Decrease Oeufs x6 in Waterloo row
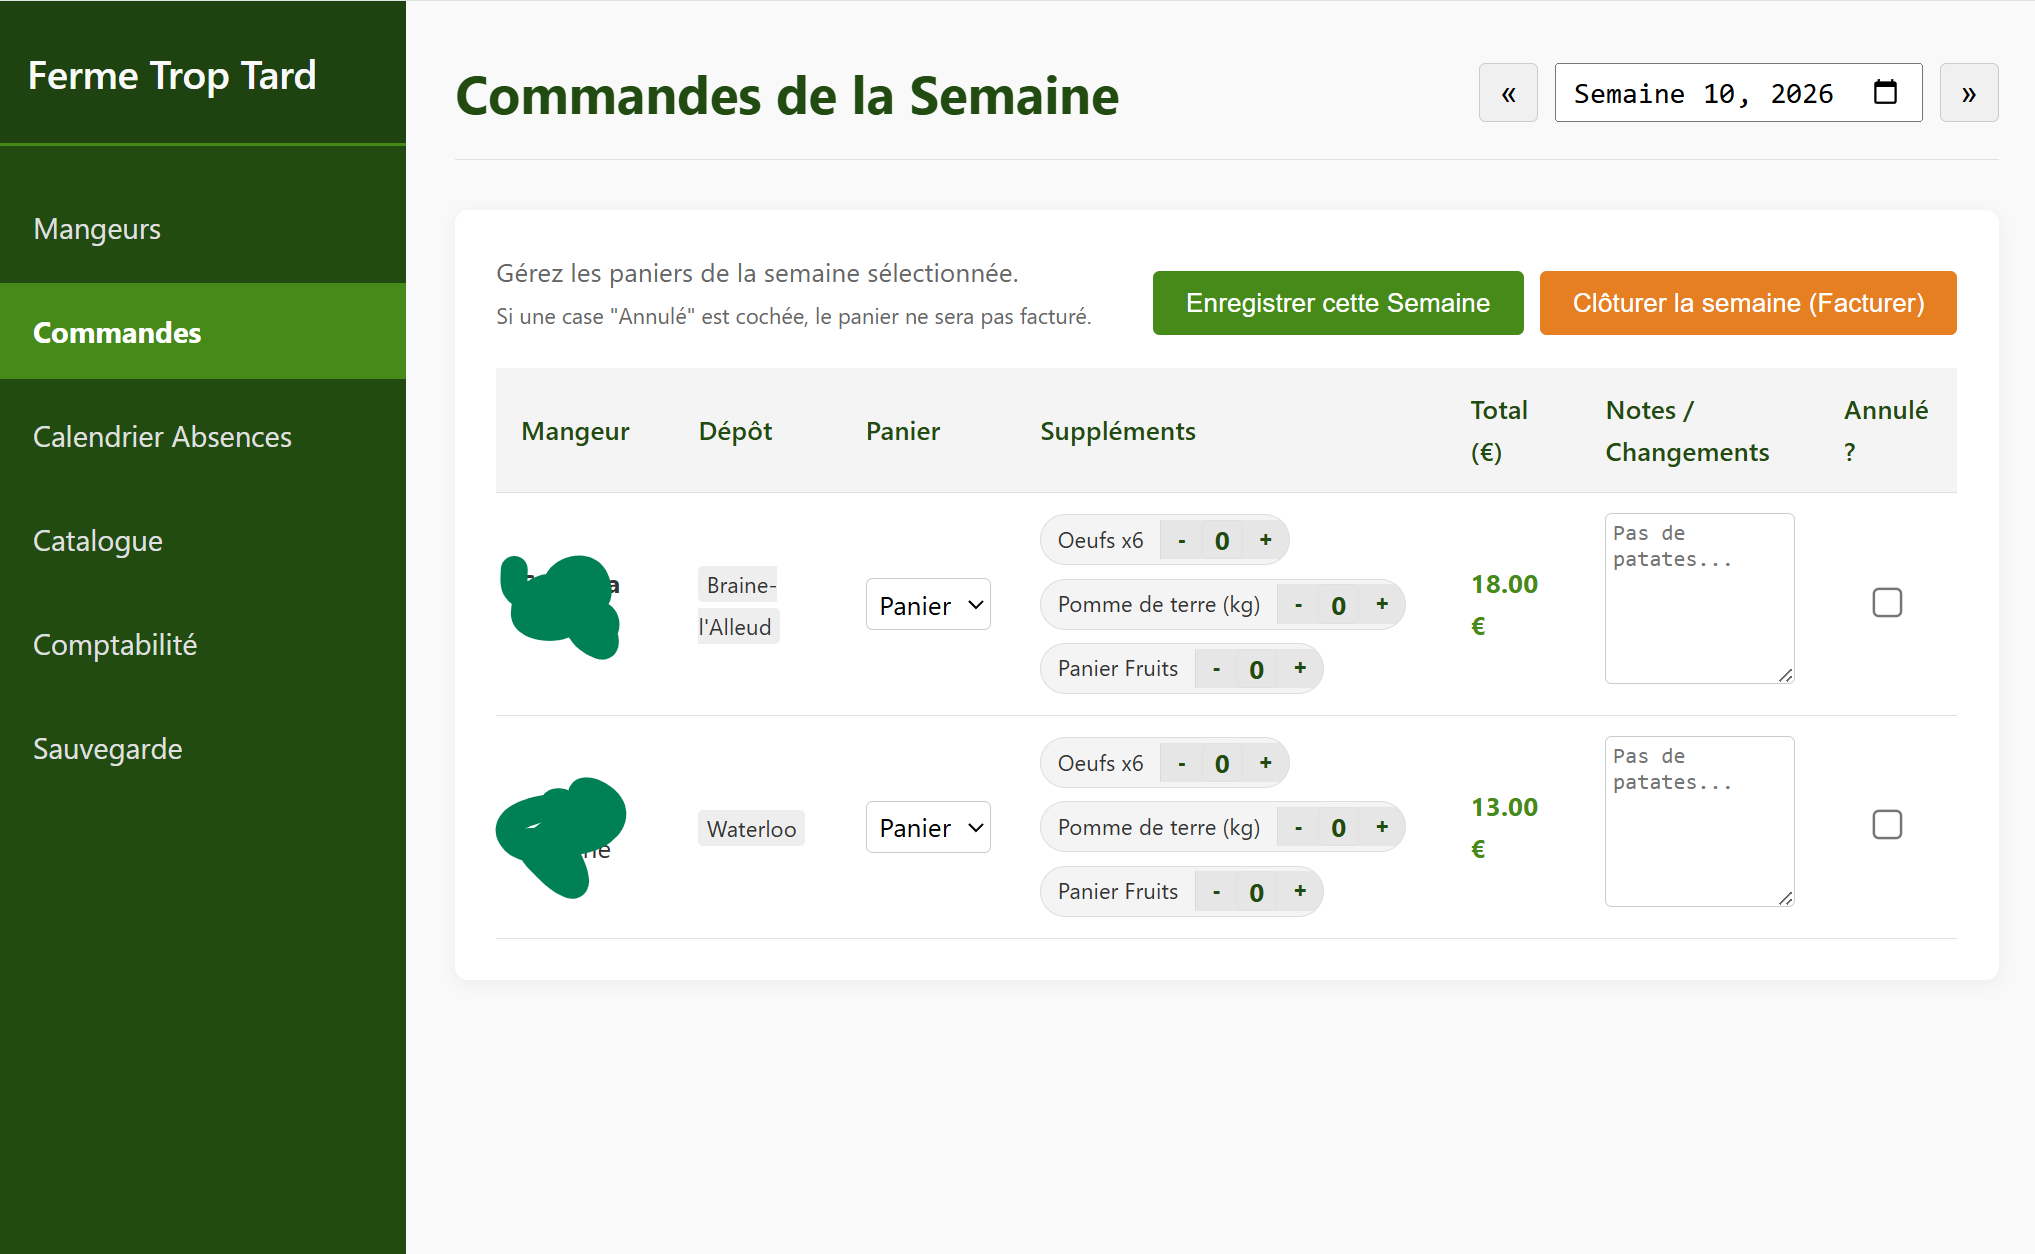This screenshot has height=1254, width=2035. pyautogui.click(x=1182, y=764)
